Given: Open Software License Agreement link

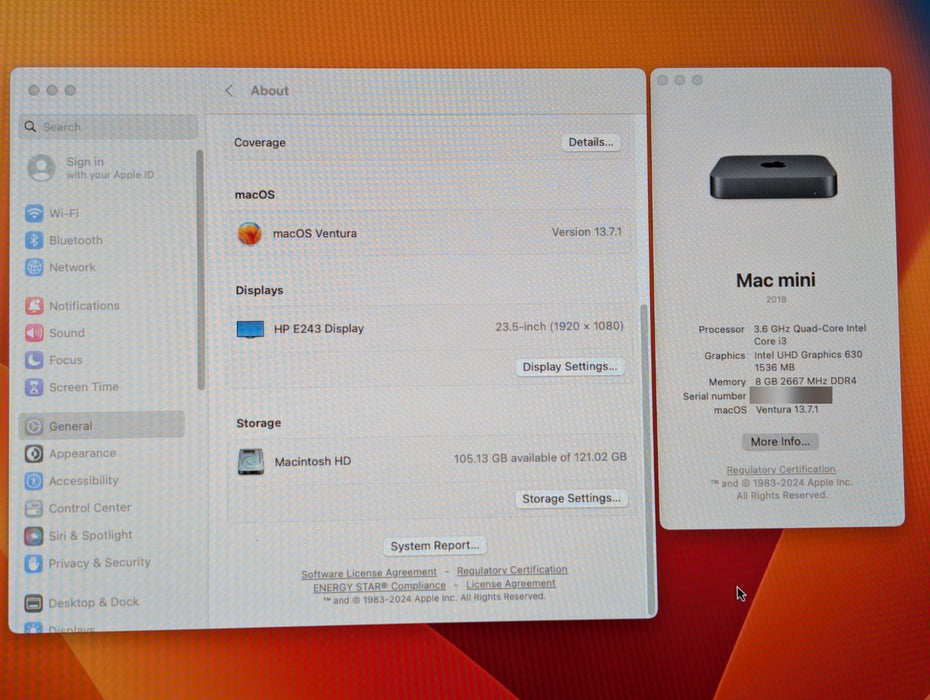Looking at the screenshot, I should point(369,573).
